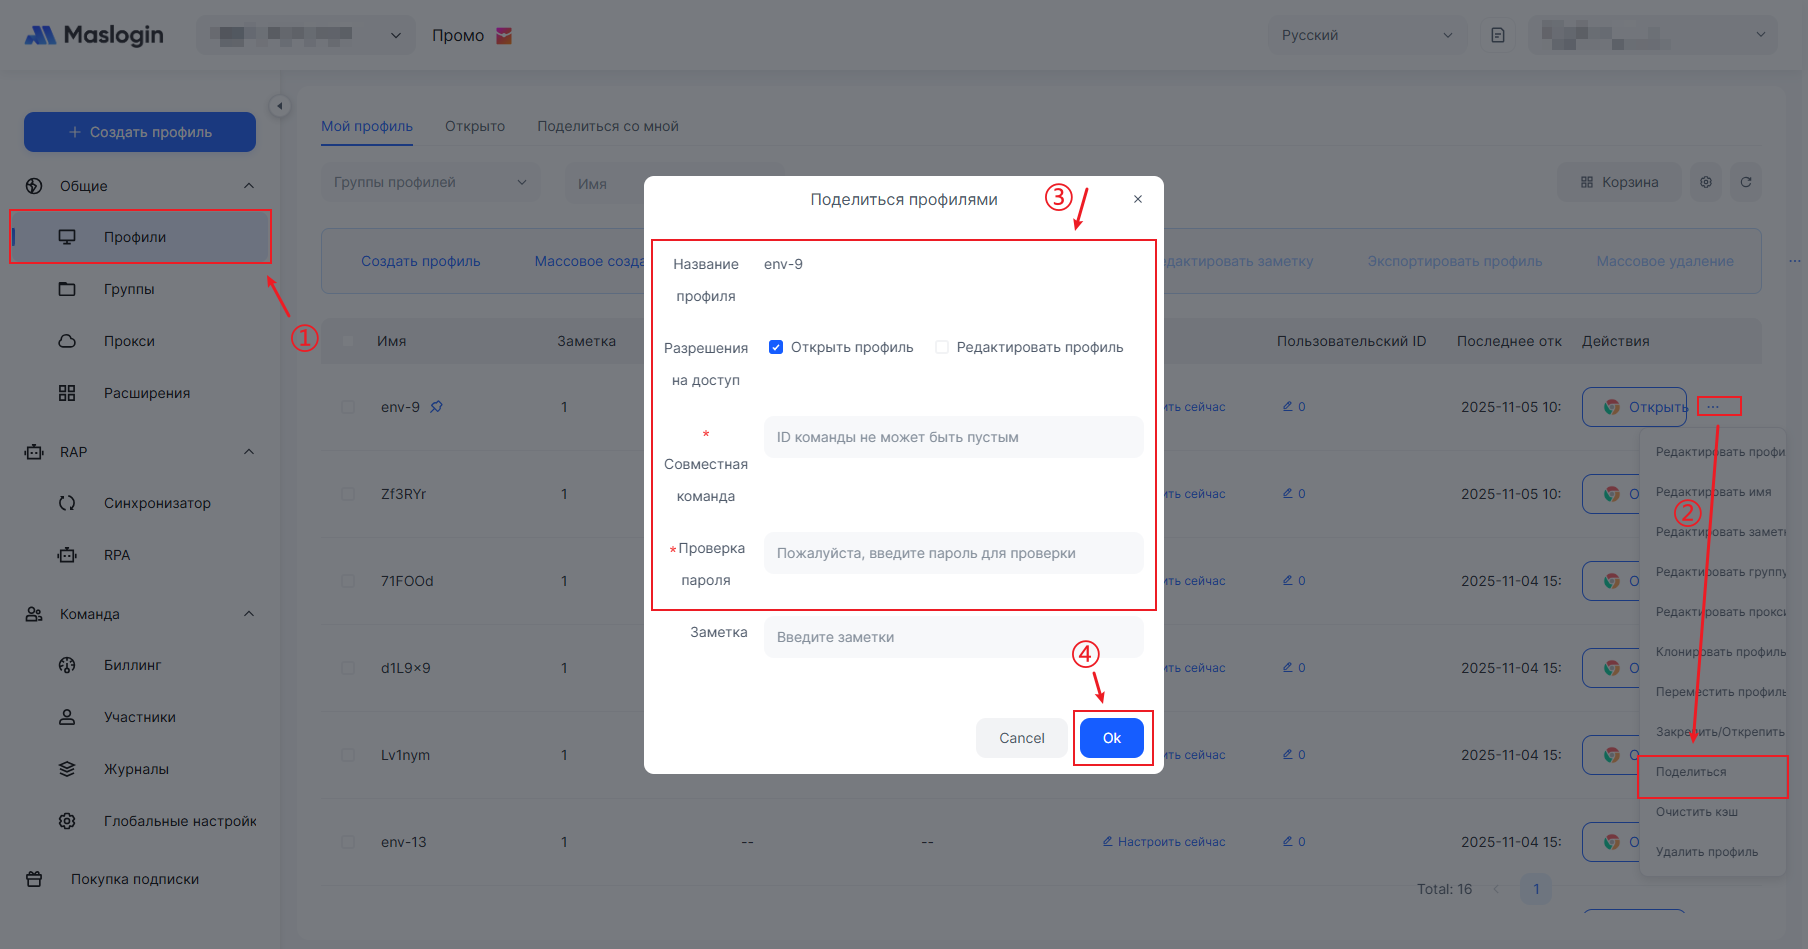Click the refresh icon near Корзина
This screenshot has height=949, width=1808.
[1746, 182]
